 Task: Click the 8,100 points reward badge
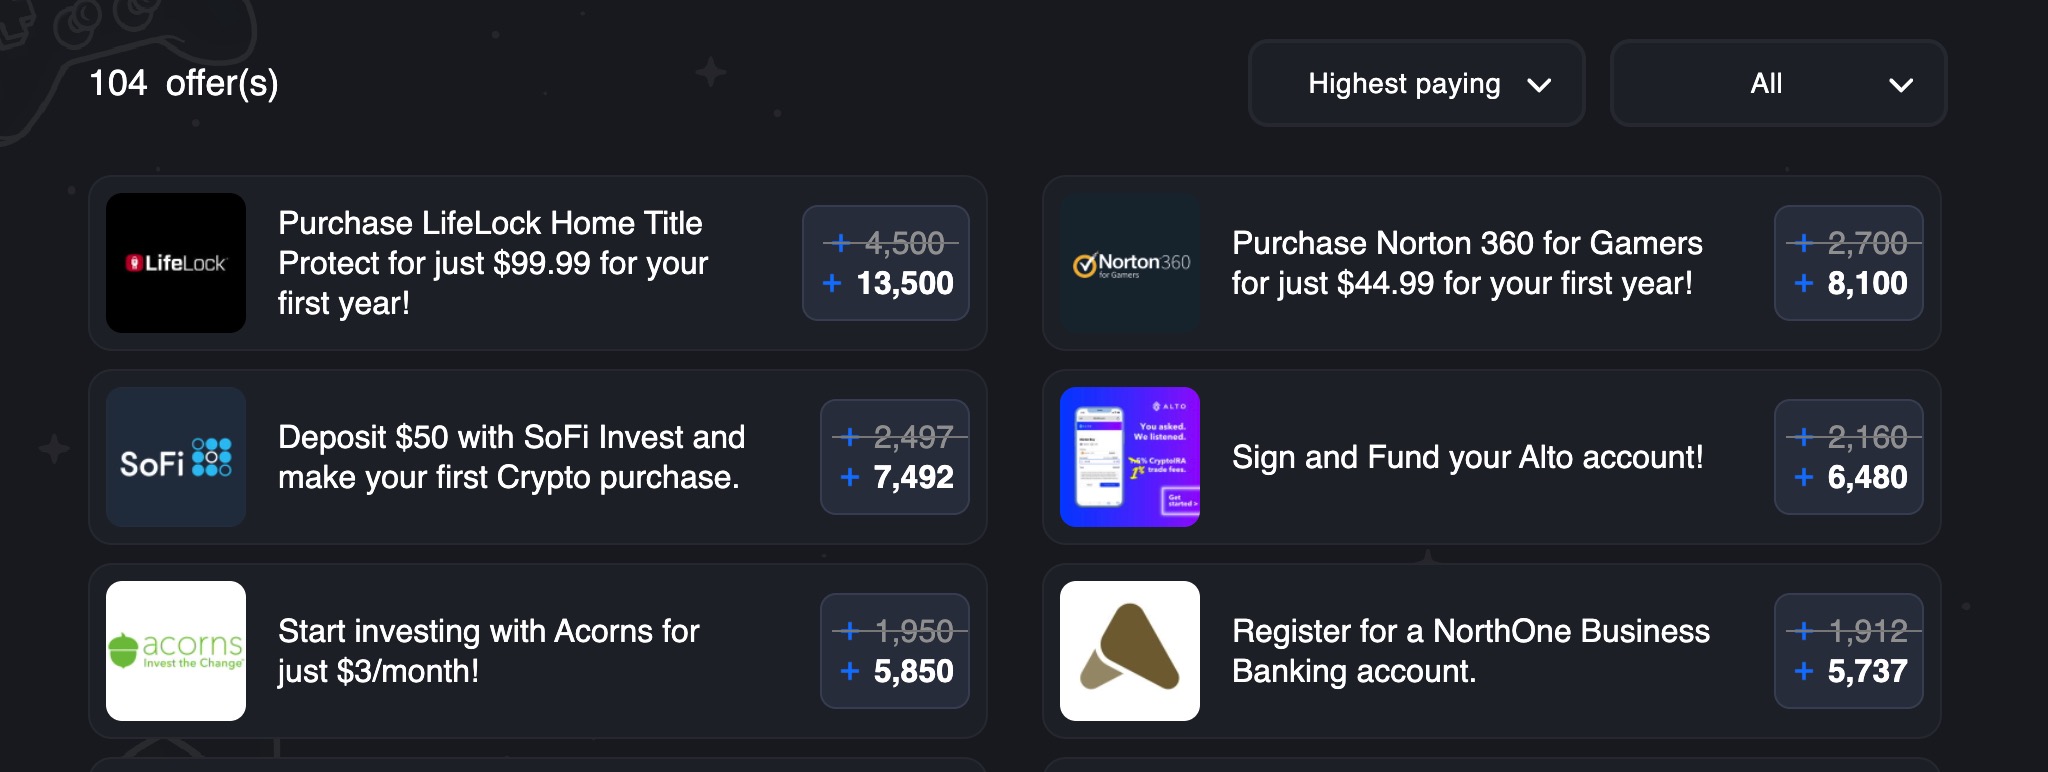[x=1848, y=284]
